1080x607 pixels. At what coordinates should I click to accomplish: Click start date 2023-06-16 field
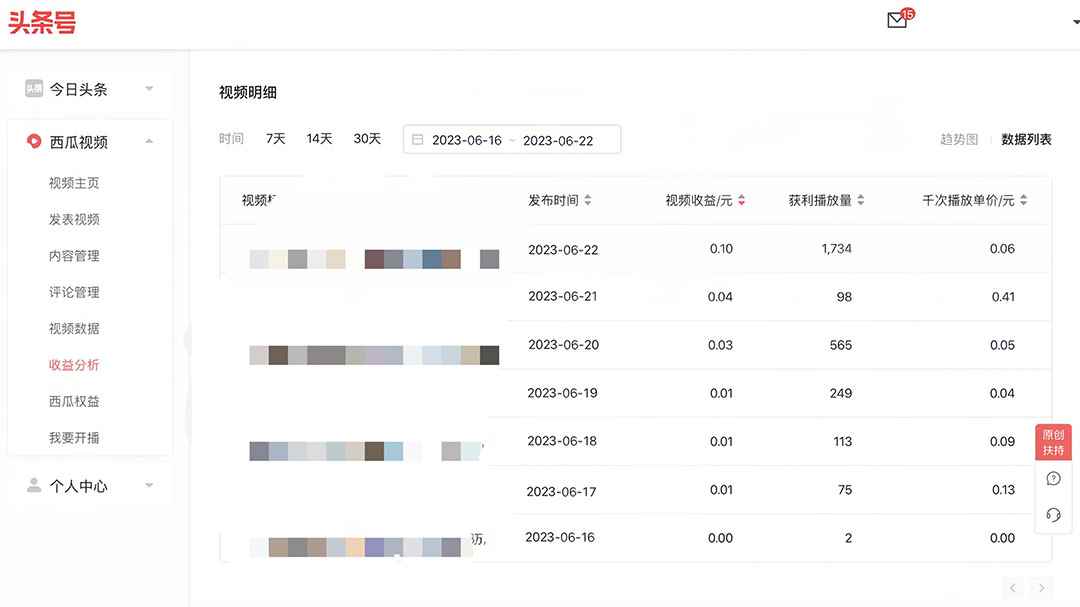(x=466, y=140)
